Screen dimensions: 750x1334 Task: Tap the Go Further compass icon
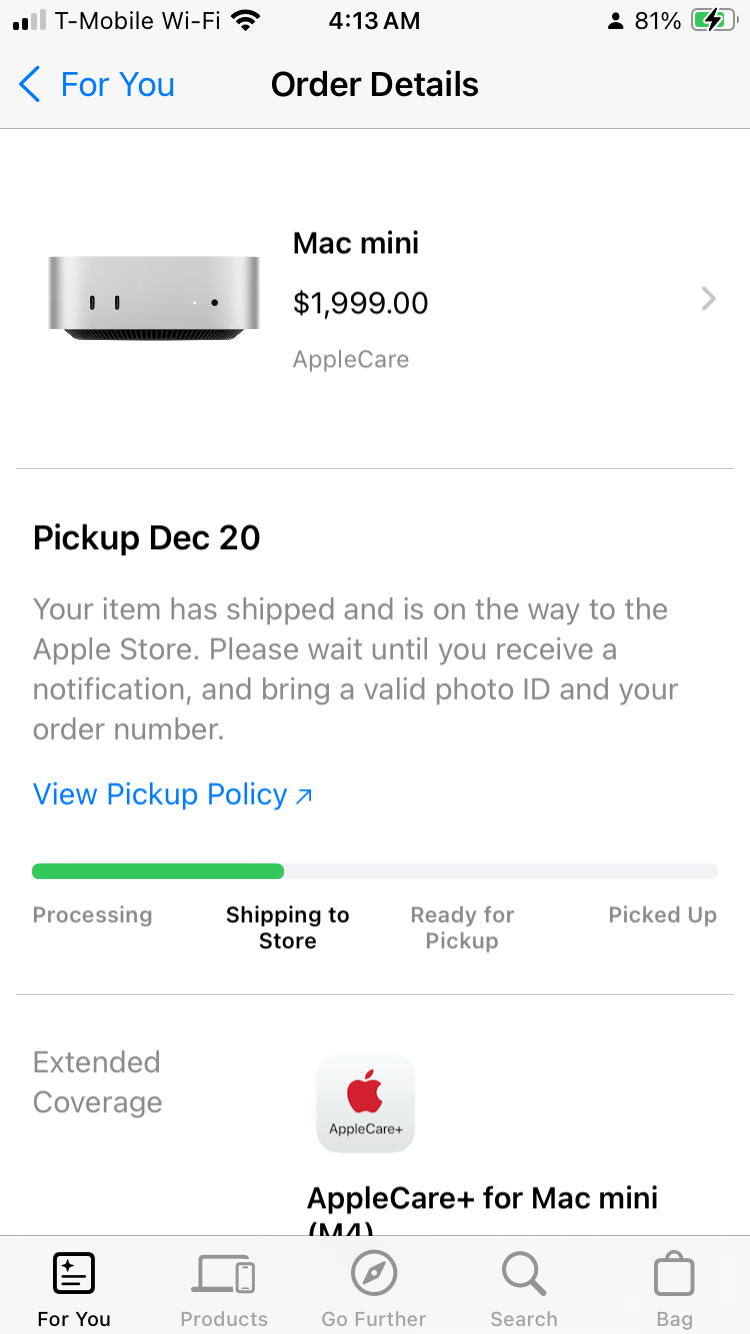tap(374, 1275)
